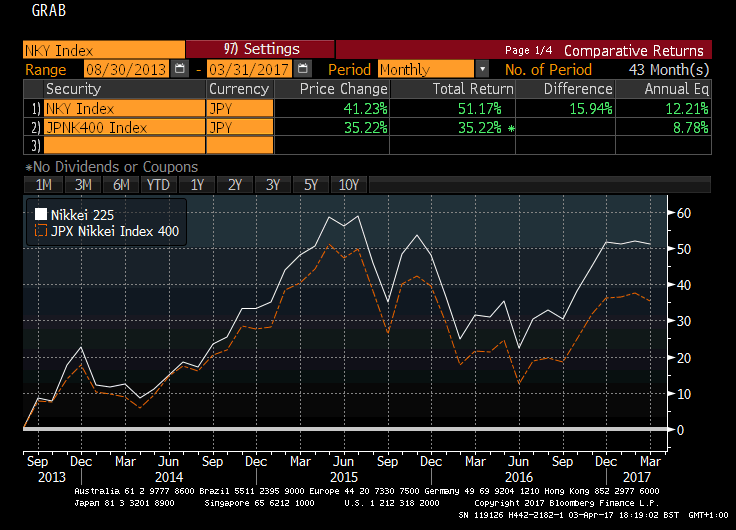
Task: Choose the YTD range tab
Action: [x=157, y=185]
